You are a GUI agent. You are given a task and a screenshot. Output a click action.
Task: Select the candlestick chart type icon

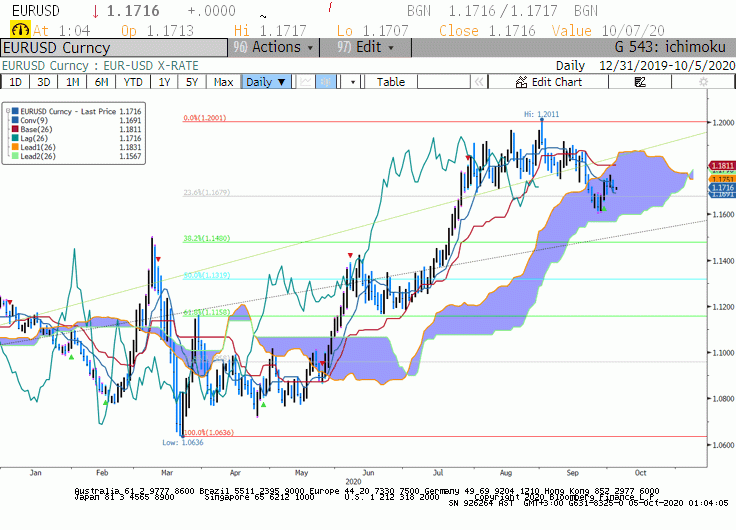tap(325, 82)
